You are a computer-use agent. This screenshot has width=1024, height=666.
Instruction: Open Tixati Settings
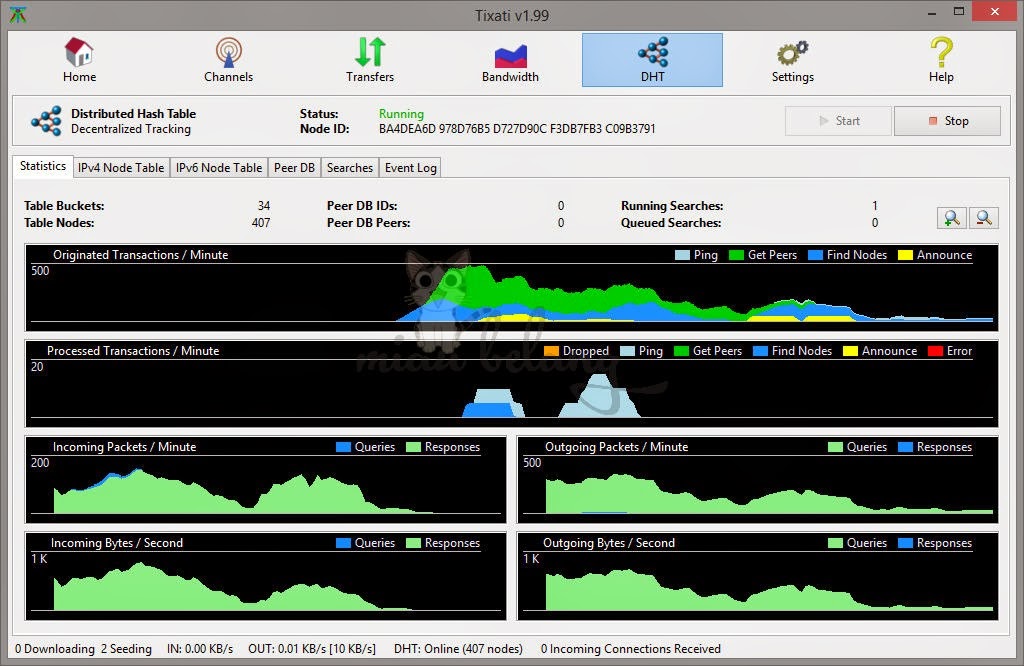pyautogui.click(x=792, y=60)
